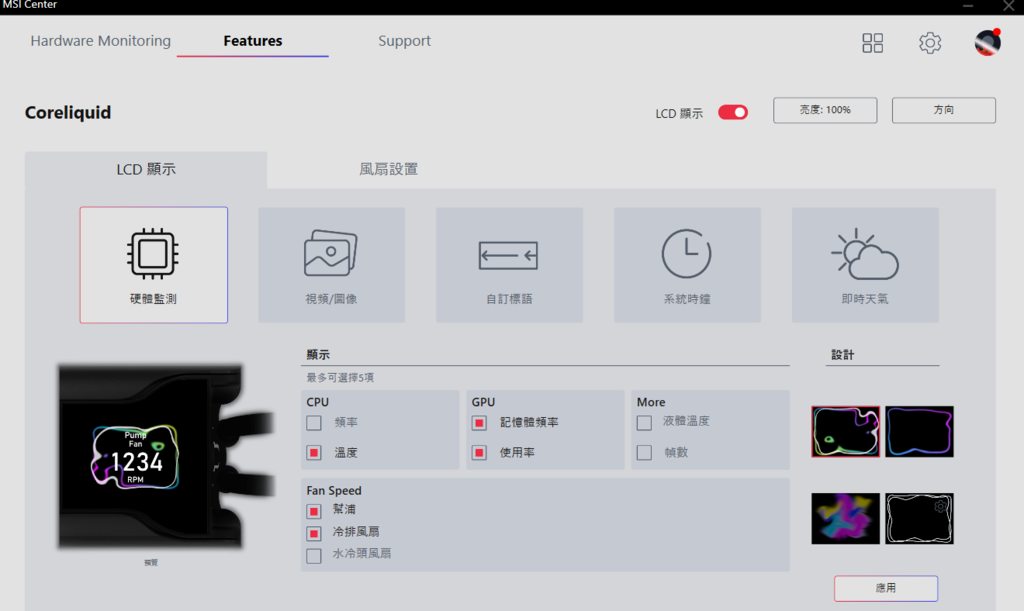Uncheck the CPU 溫度 checkbox

pyautogui.click(x=314, y=452)
